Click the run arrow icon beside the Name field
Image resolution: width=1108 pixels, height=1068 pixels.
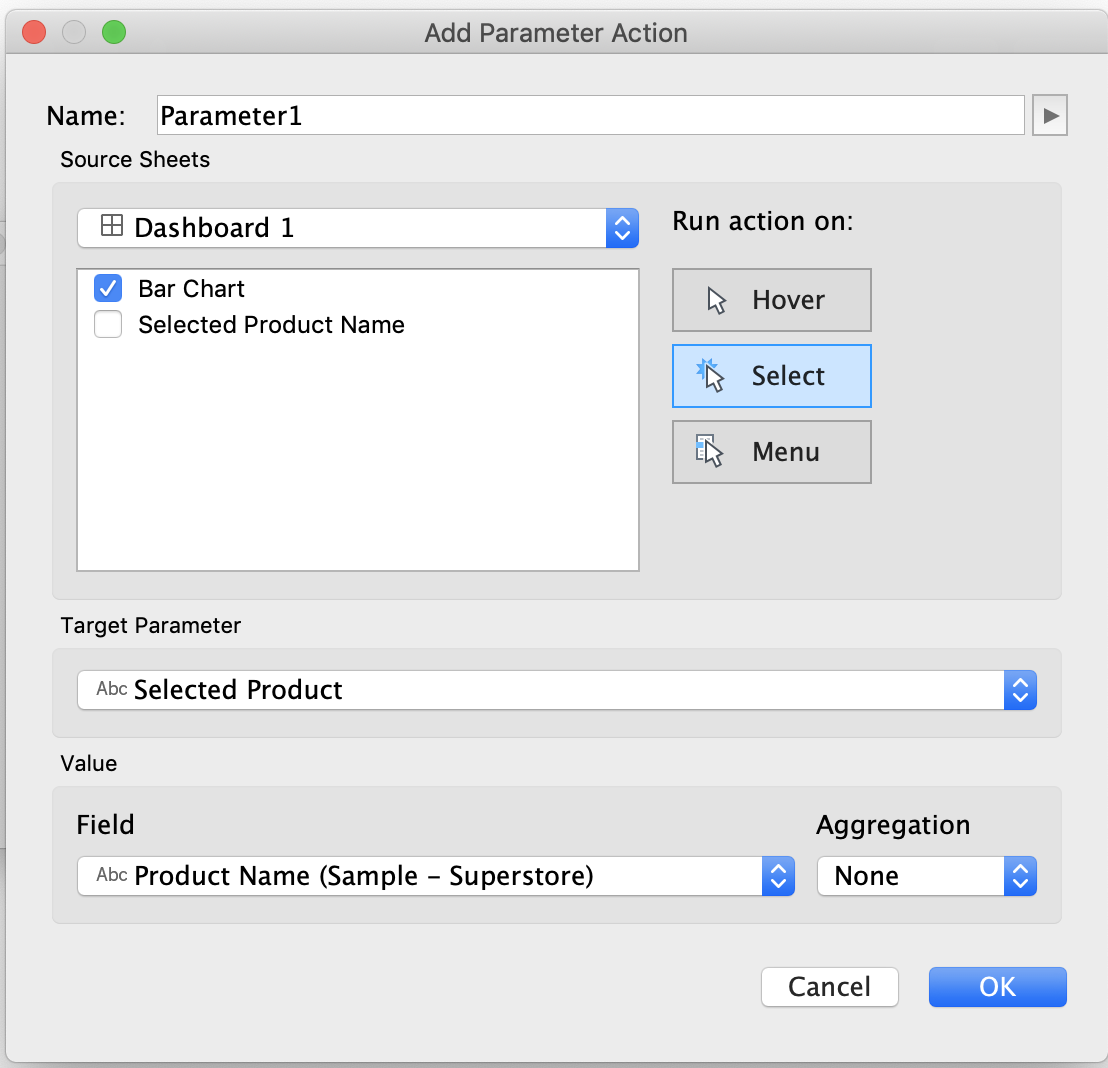point(1049,114)
